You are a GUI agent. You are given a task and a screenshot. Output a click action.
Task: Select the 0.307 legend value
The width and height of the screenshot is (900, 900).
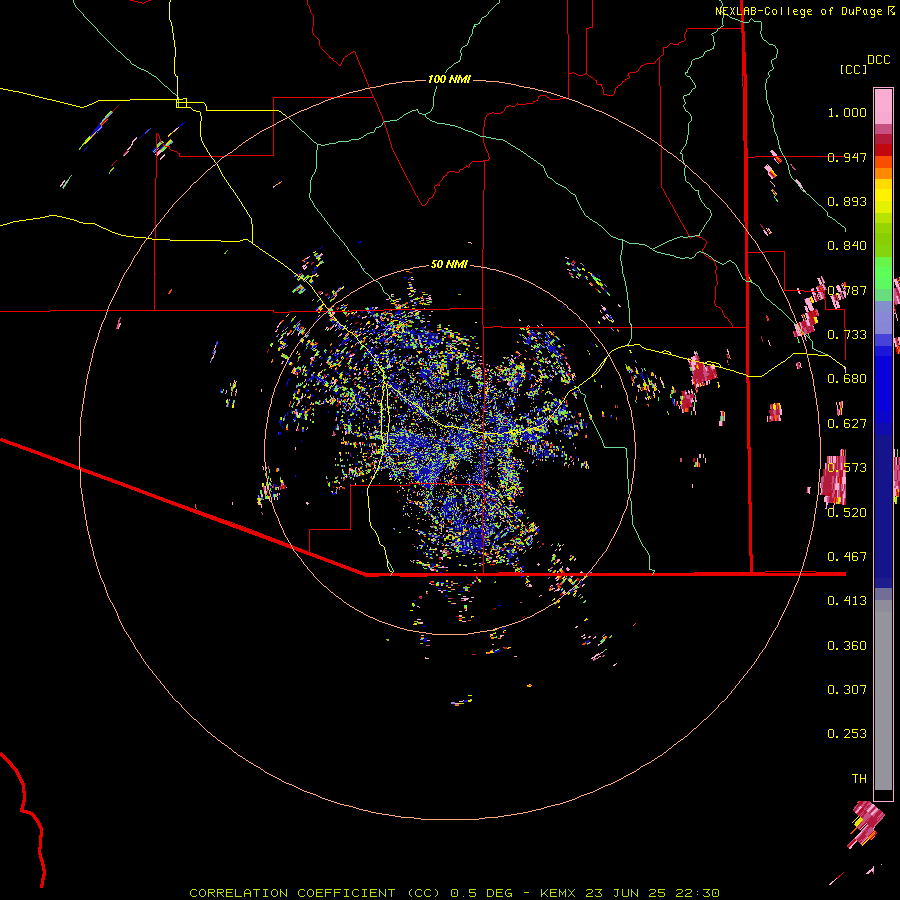[847, 690]
